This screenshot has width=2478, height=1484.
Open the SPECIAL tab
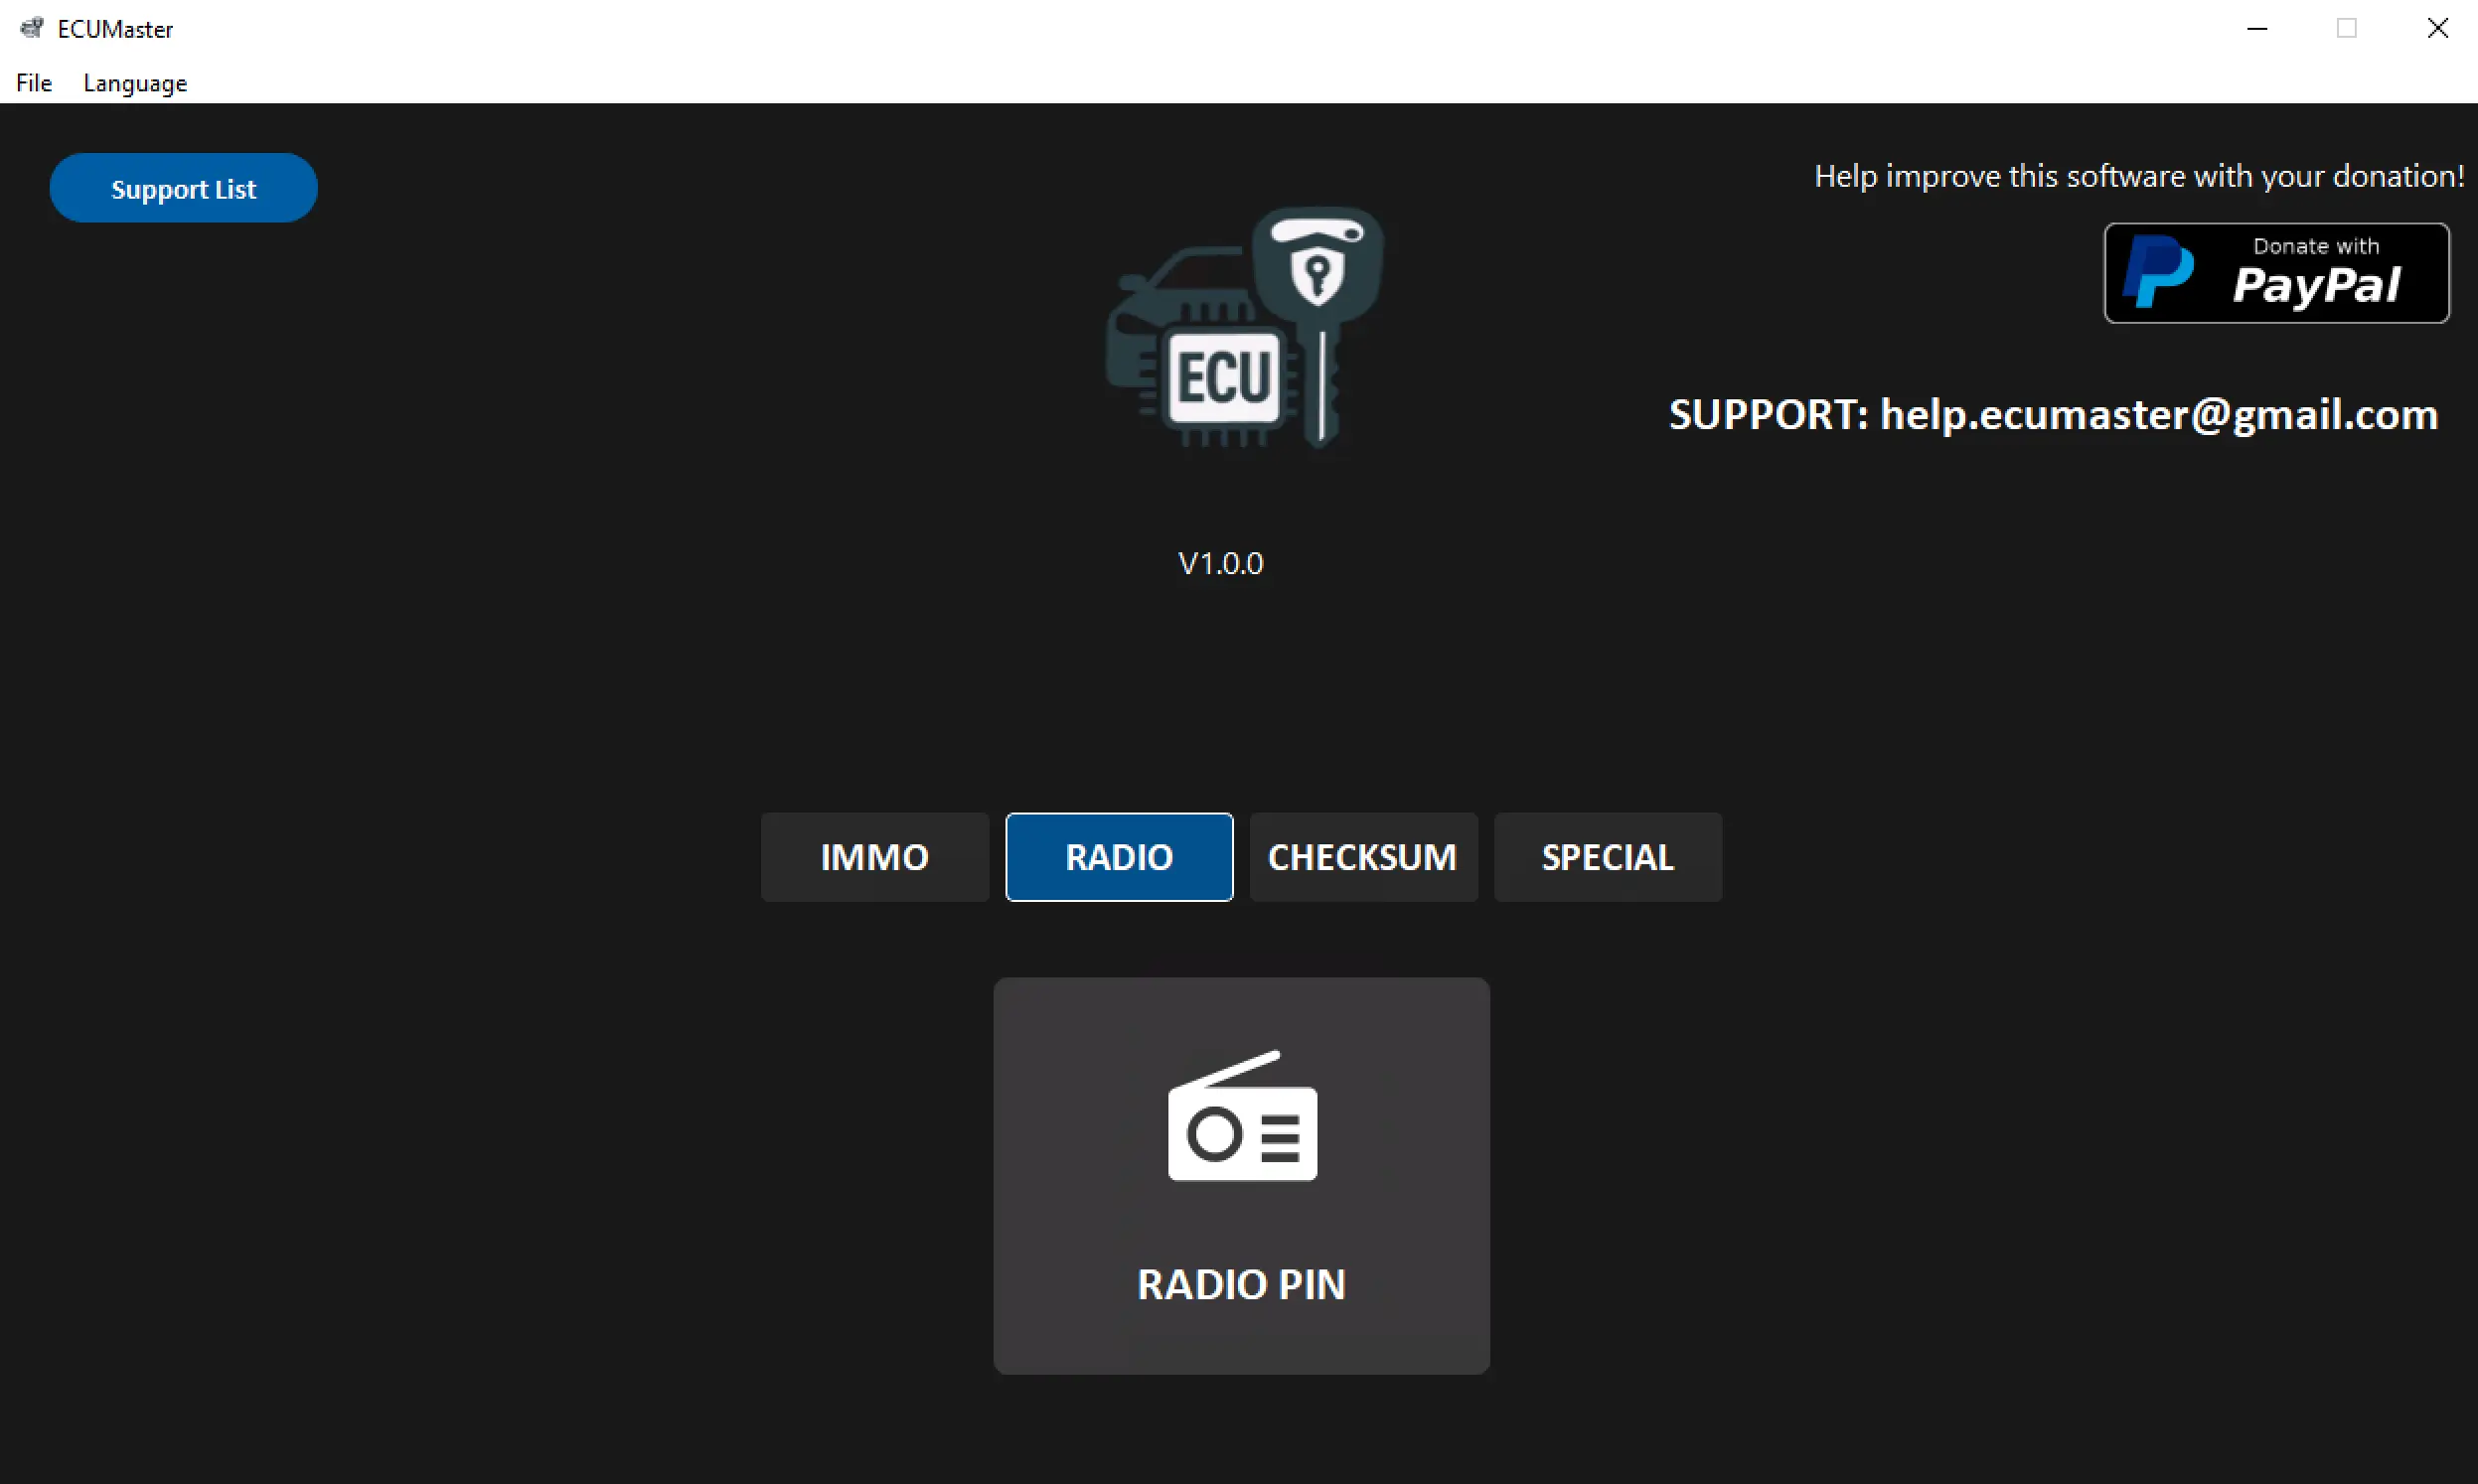[1607, 857]
